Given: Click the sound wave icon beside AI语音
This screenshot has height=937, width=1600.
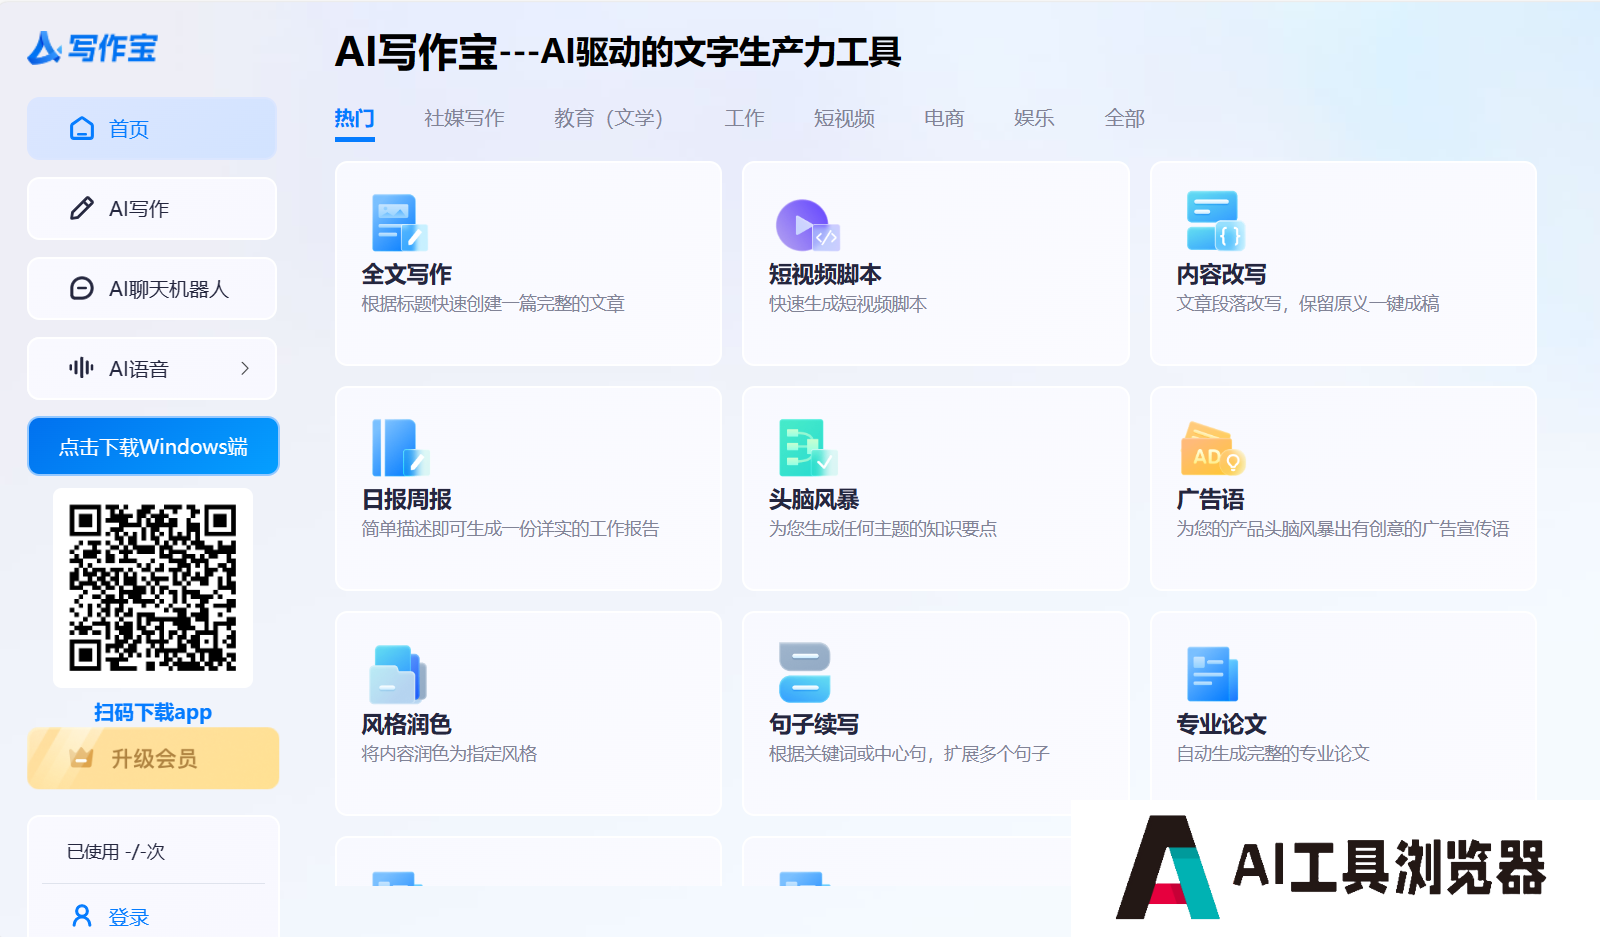Looking at the screenshot, I should tap(82, 368).
